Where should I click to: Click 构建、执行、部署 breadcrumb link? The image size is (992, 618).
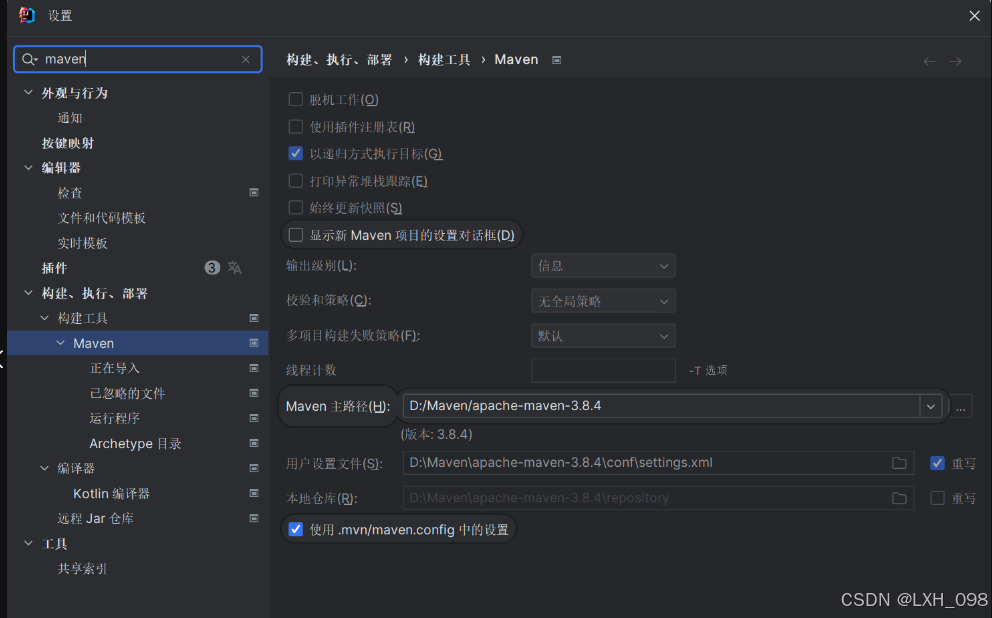point(339,59)
